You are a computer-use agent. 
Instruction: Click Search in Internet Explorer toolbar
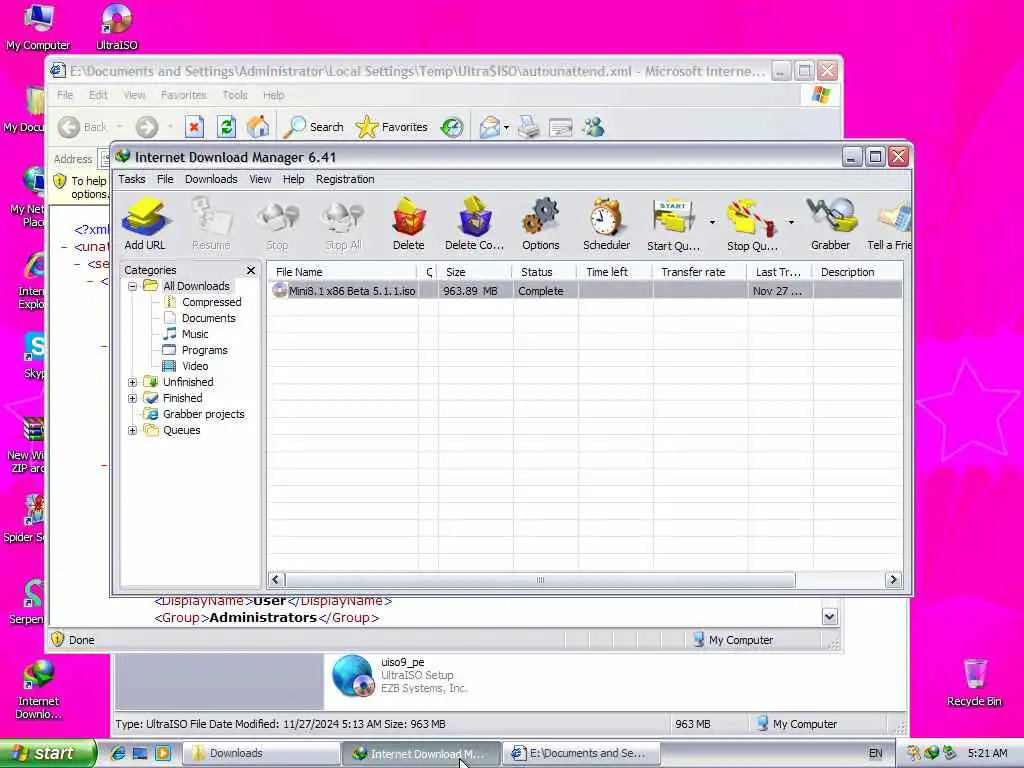313,127
